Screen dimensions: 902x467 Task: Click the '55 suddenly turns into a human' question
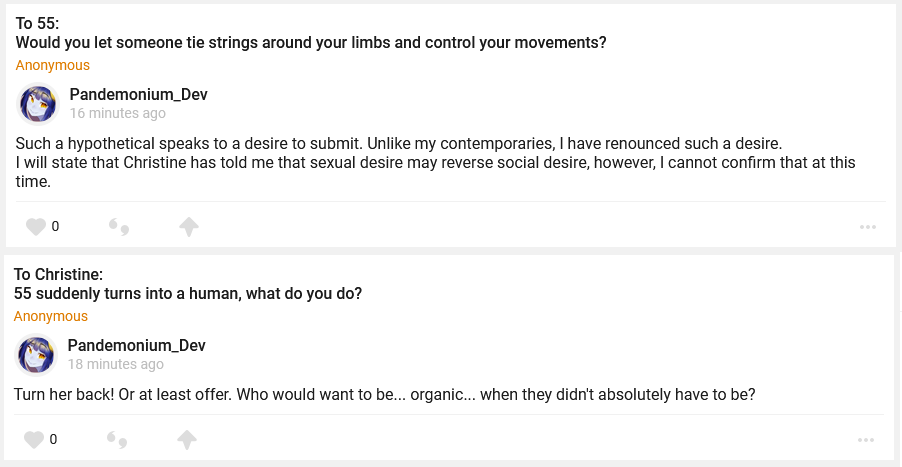tap(187, 294)
